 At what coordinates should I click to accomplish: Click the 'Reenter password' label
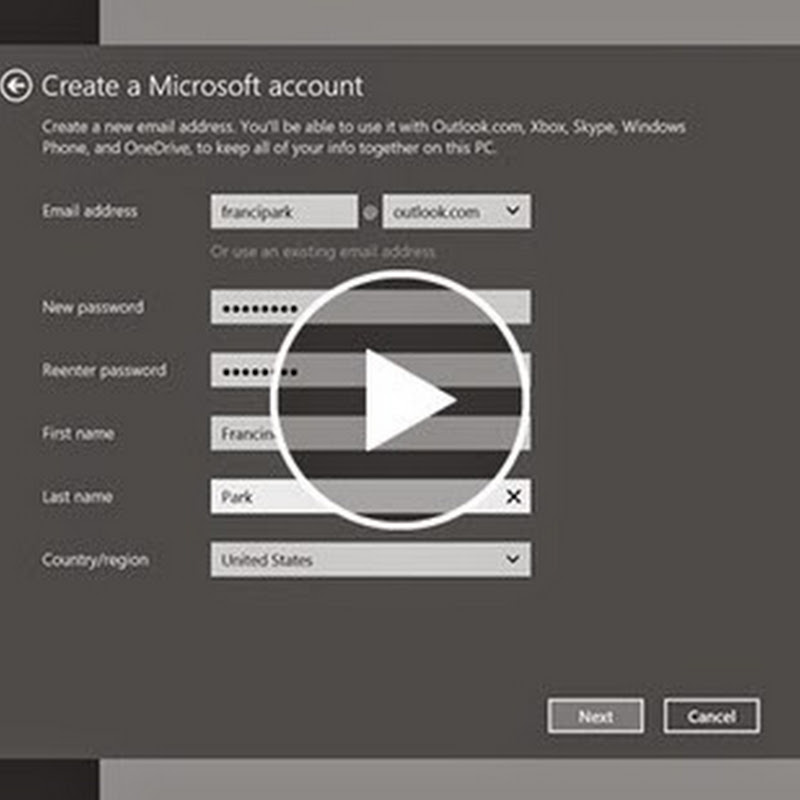click(104, 370)
